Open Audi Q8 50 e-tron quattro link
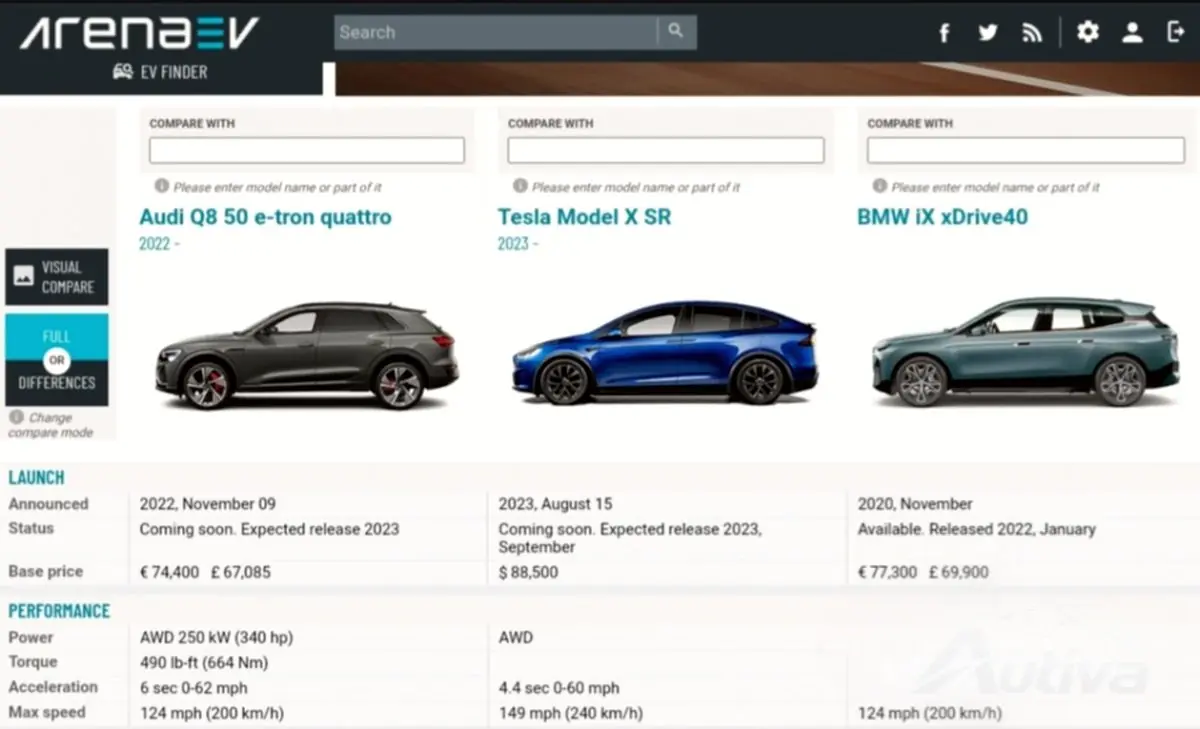1200x729 pixels. click(x=265, y=217)
